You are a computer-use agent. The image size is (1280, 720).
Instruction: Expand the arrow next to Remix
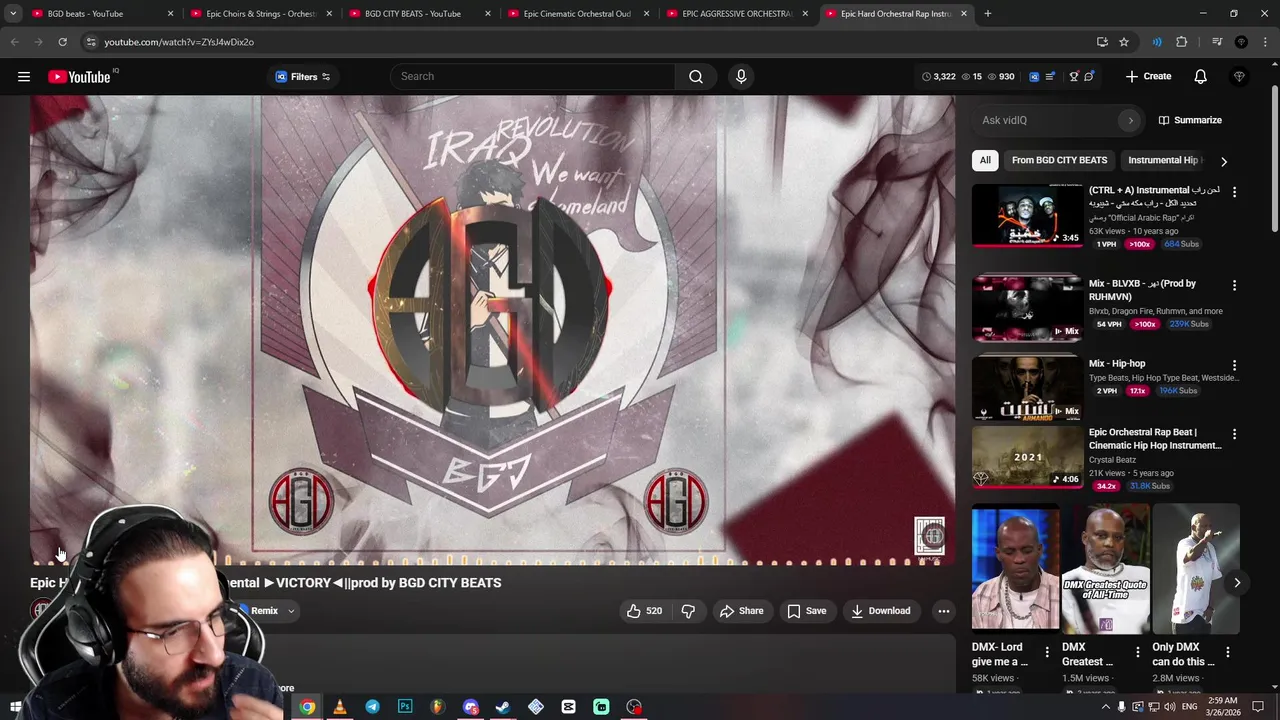tap(291, 611)
